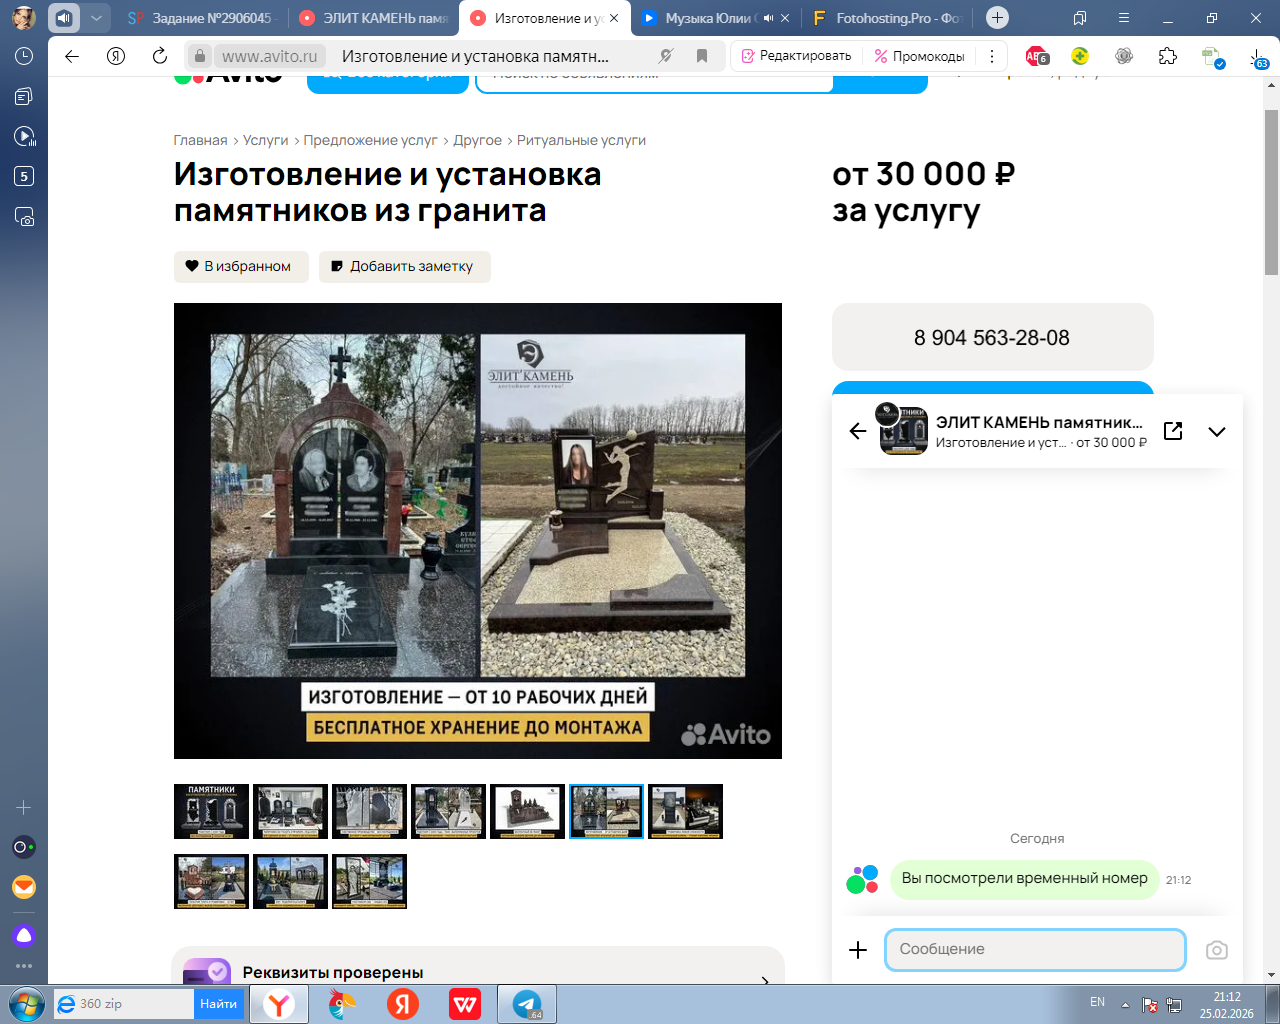The height and width of the screenshot is (1024, 1280).
Task: Select the first thumbnail in the bottom row
Action: coord(211,881)
